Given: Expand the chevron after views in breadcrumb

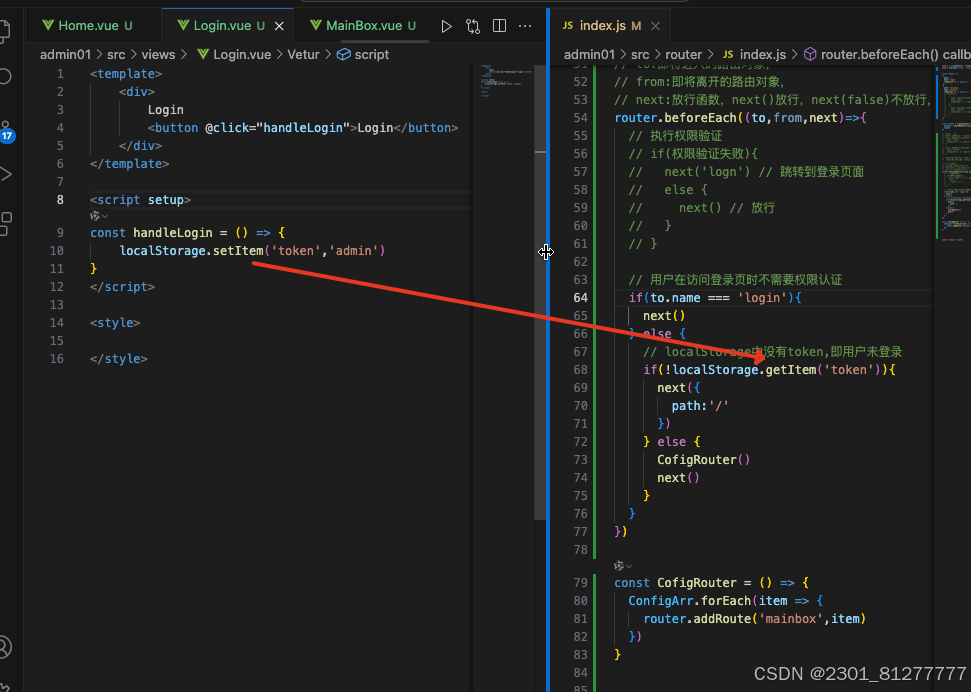Looking at the screenshot, I should [x=185, y=55].
